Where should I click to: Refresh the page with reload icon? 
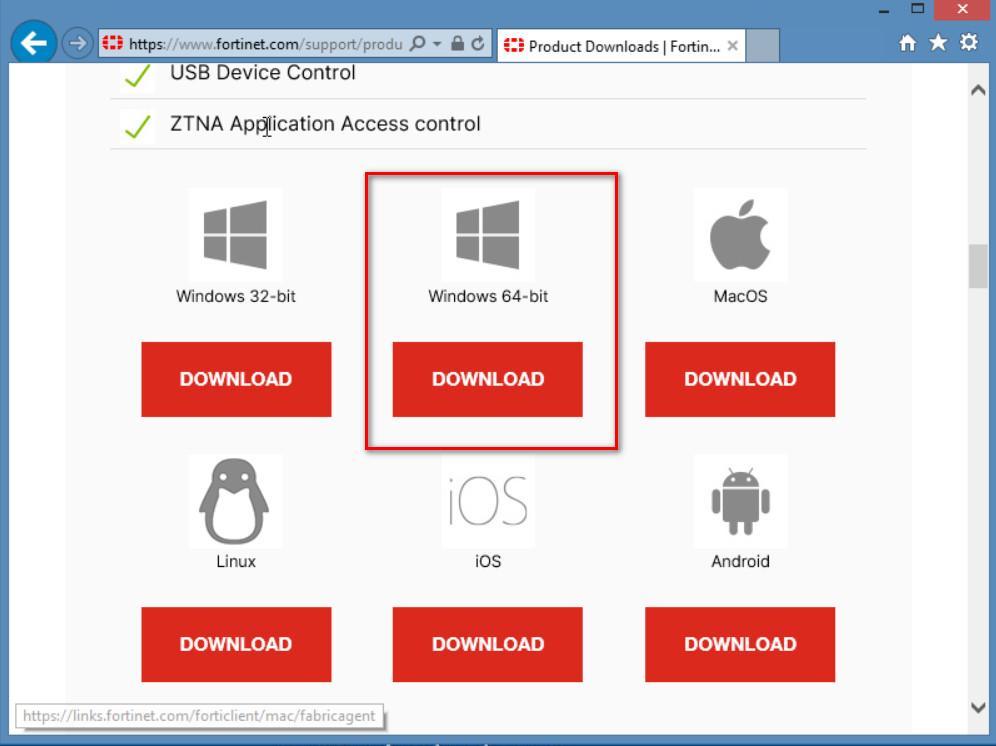pyautogui.click(x=478, y=43)
